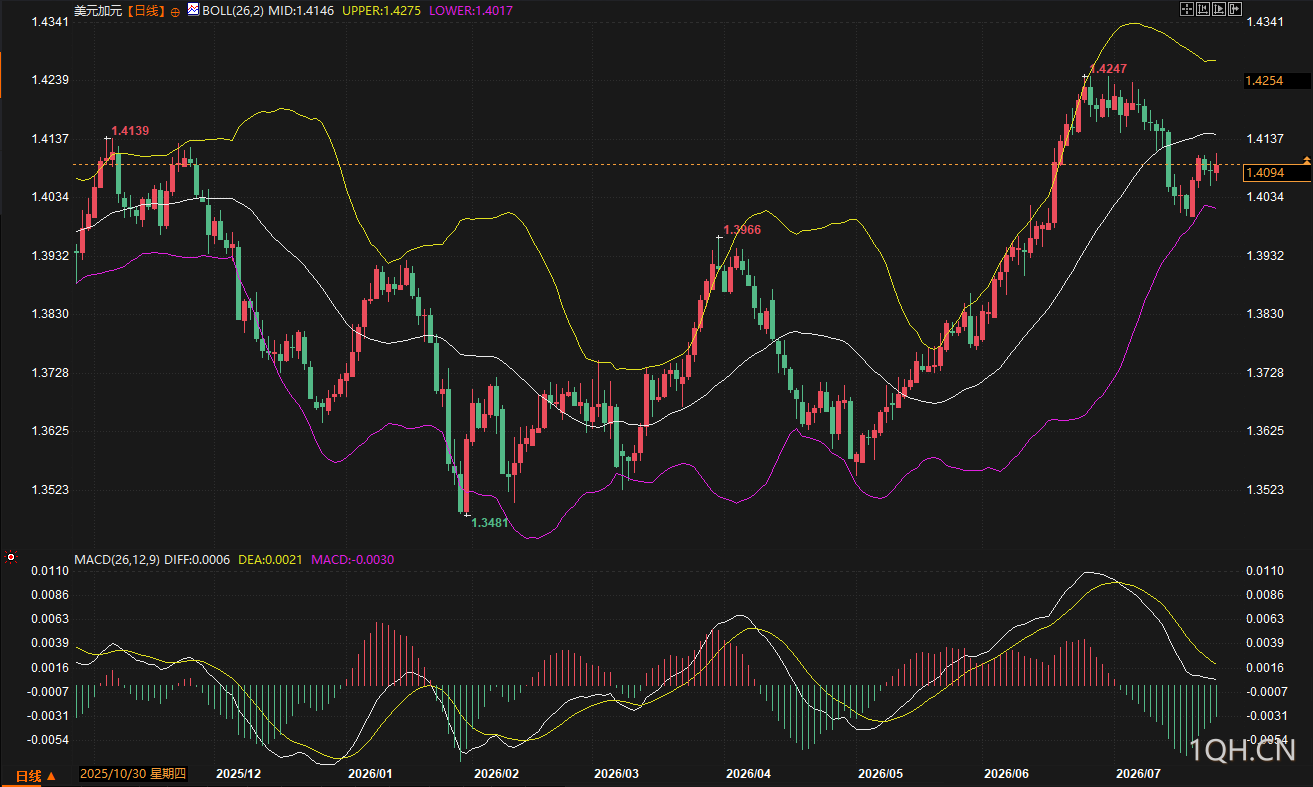Viewport: 1313px width, 787px height.
Task: Click the 1.4247 peak price label
Action: coord(1108,69)
